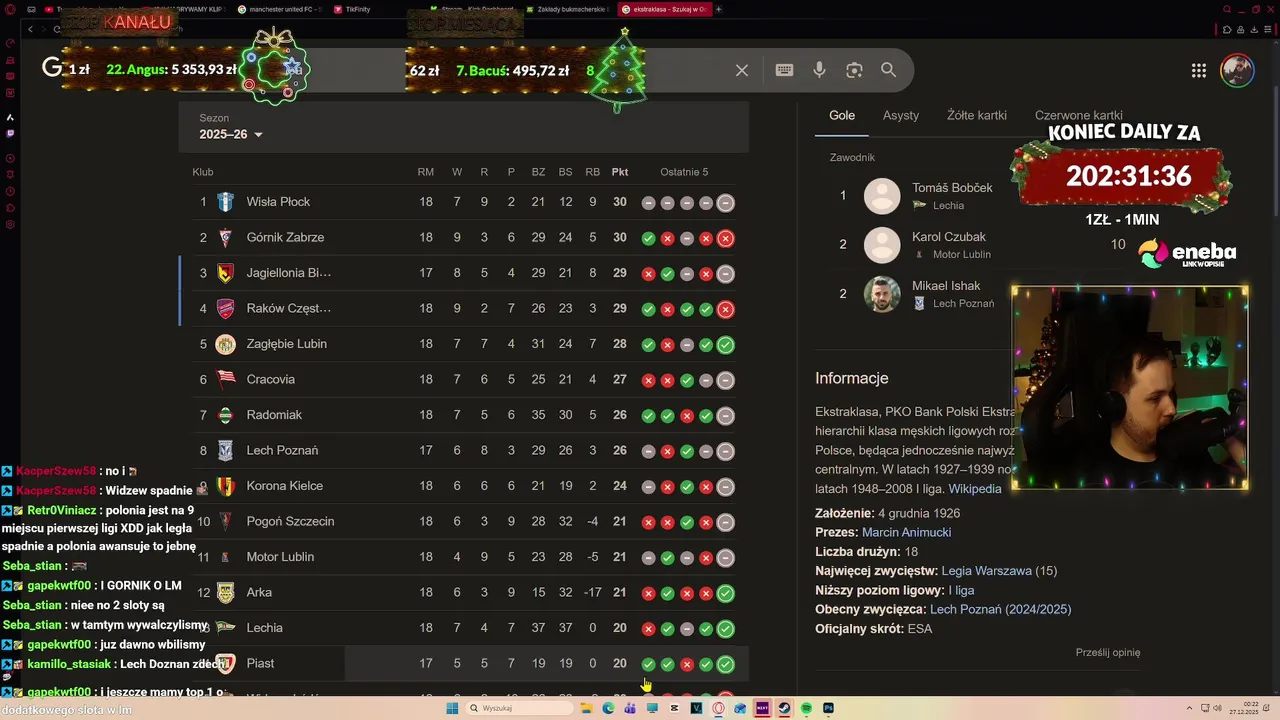Click the magnifier search button

click(x=888, y=70)
